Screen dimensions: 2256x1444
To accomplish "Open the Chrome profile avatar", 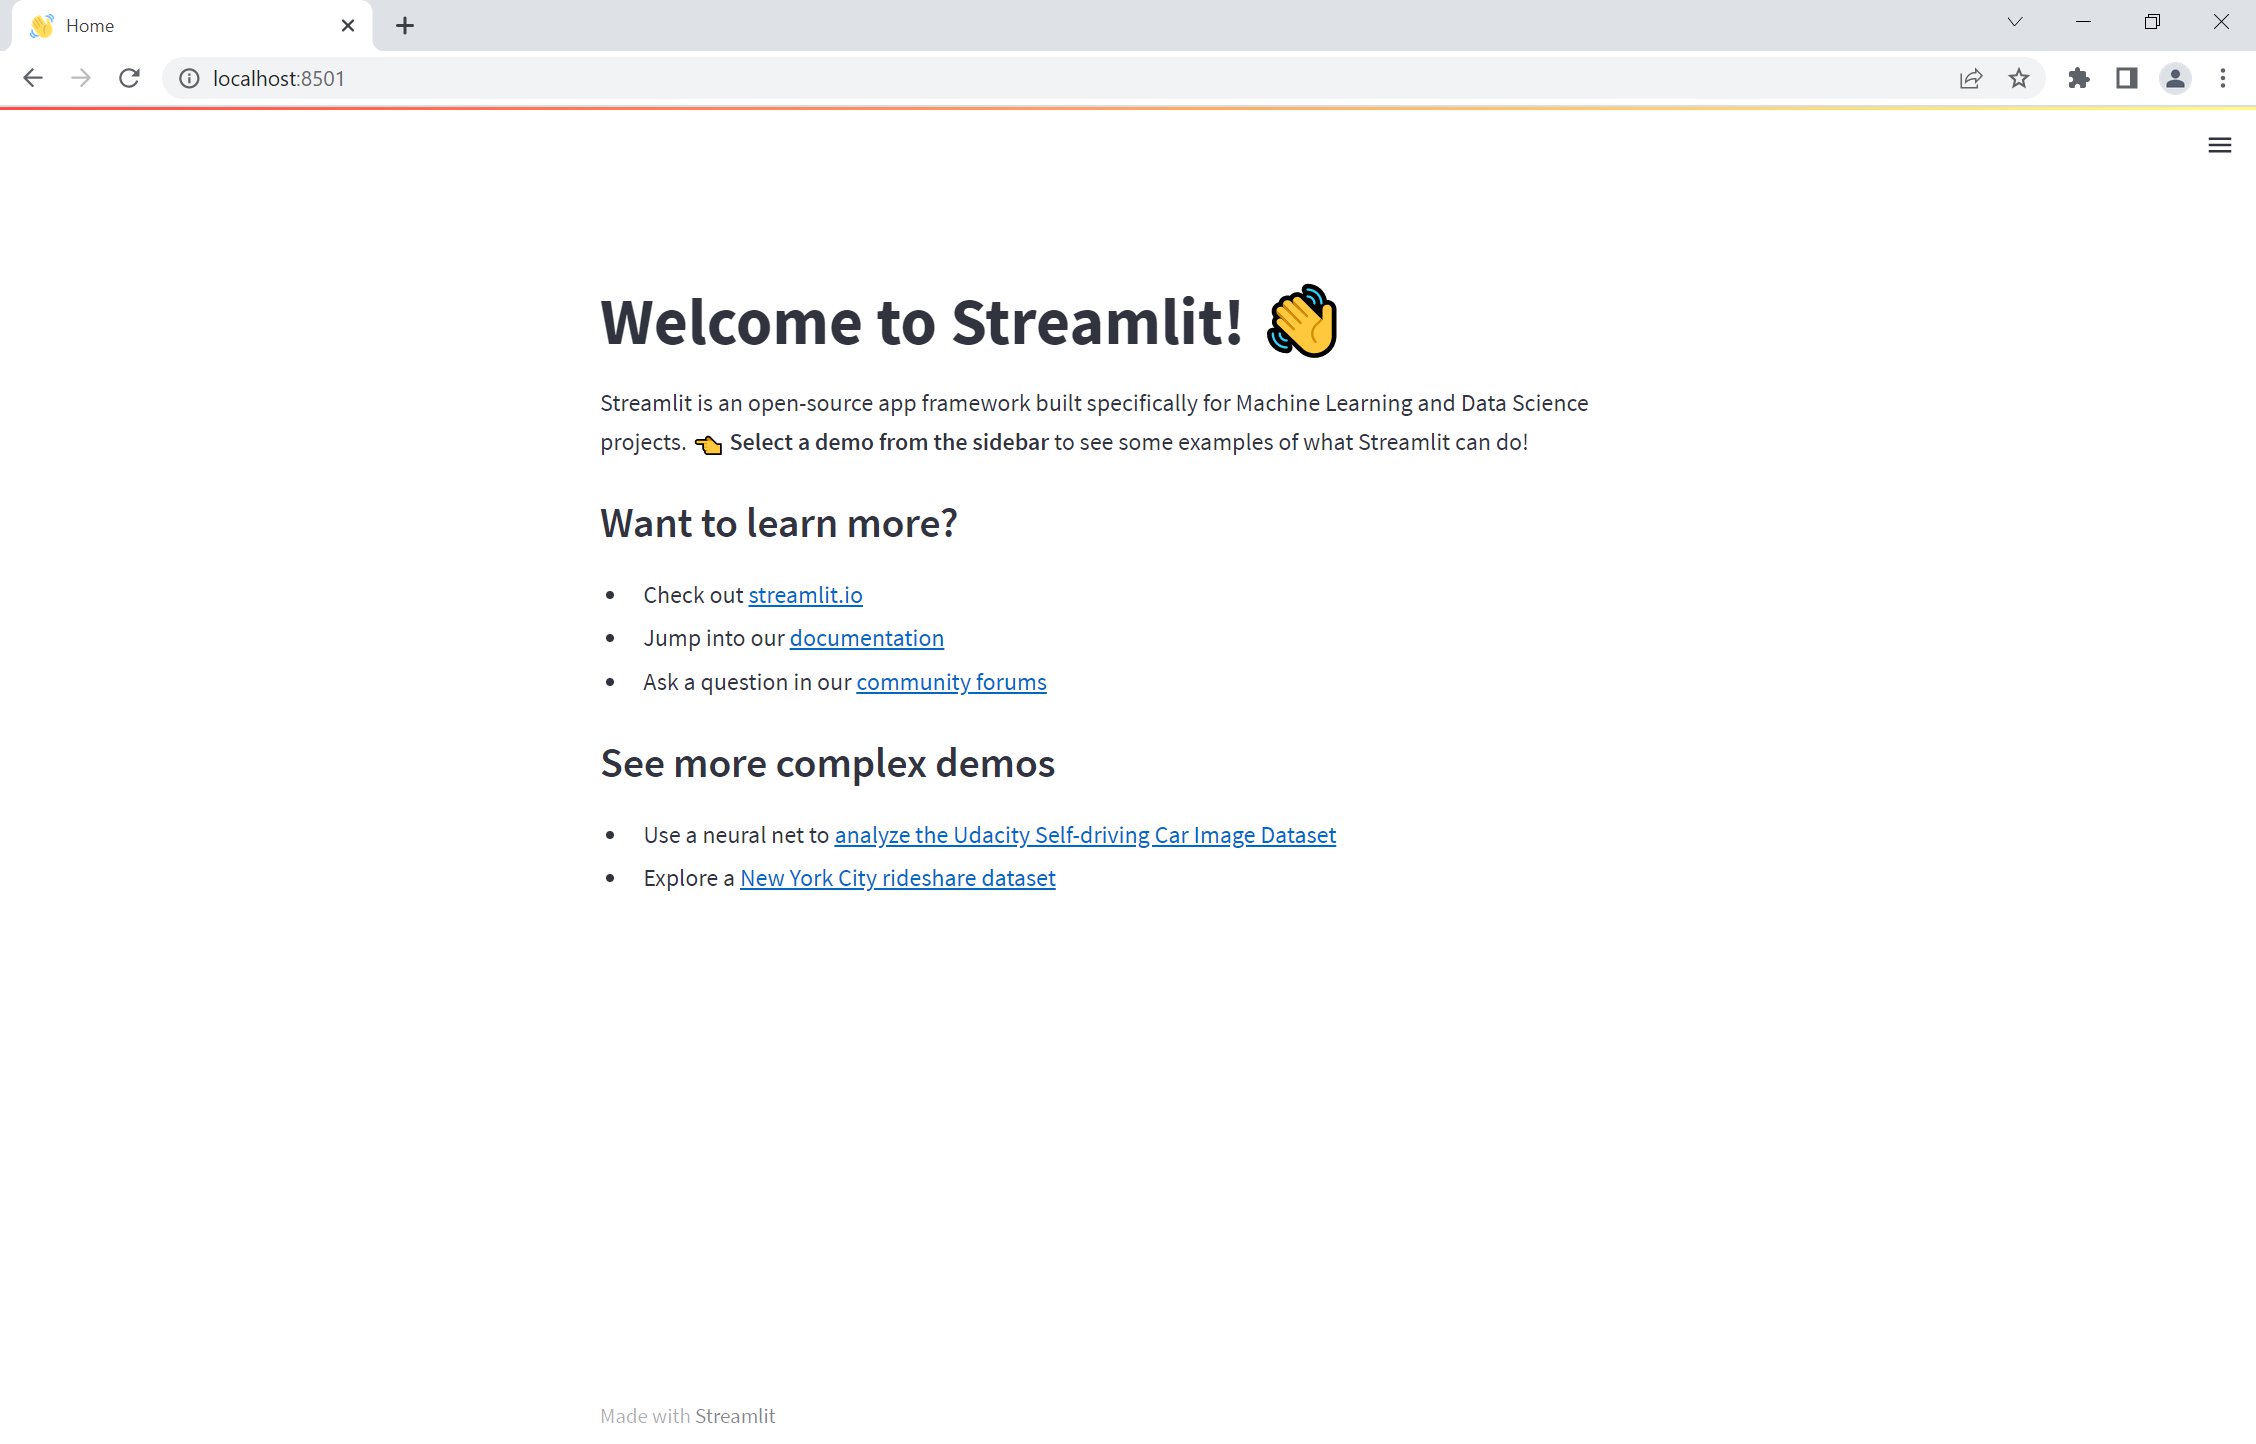I will (x=2174, y=78).
